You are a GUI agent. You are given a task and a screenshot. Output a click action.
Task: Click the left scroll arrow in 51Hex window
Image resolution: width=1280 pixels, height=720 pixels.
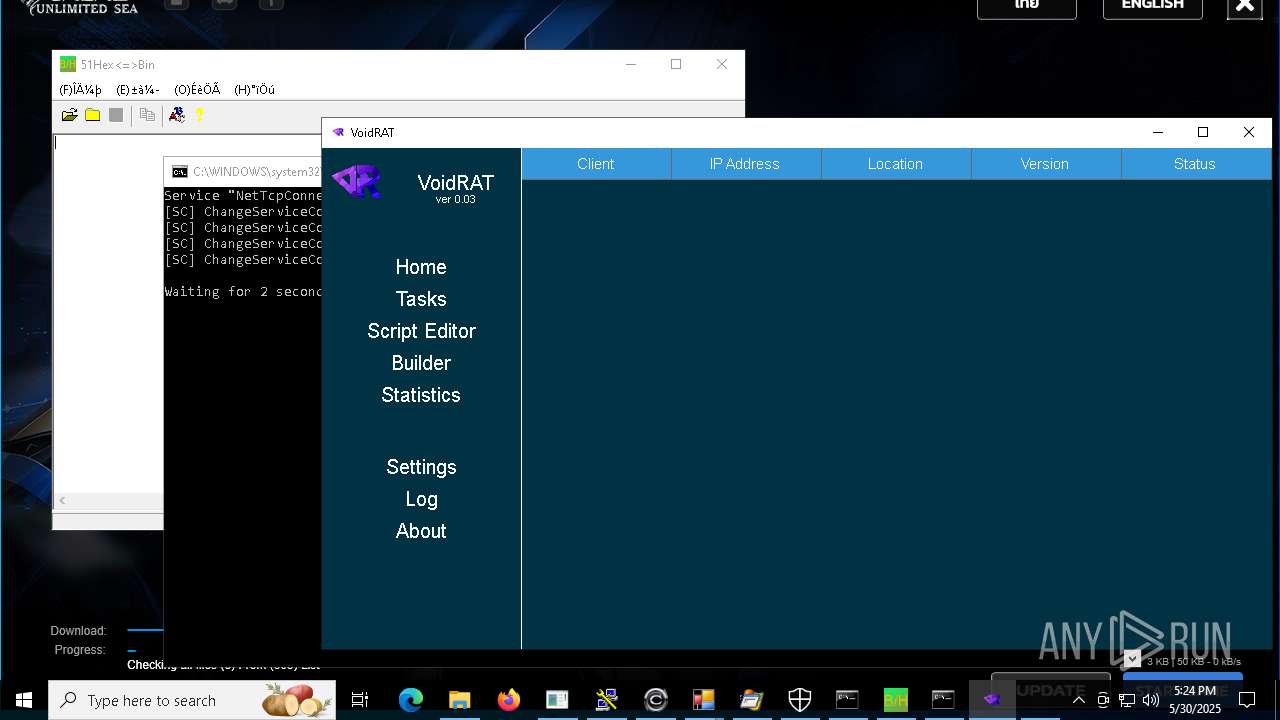click(x=62, y=500)
